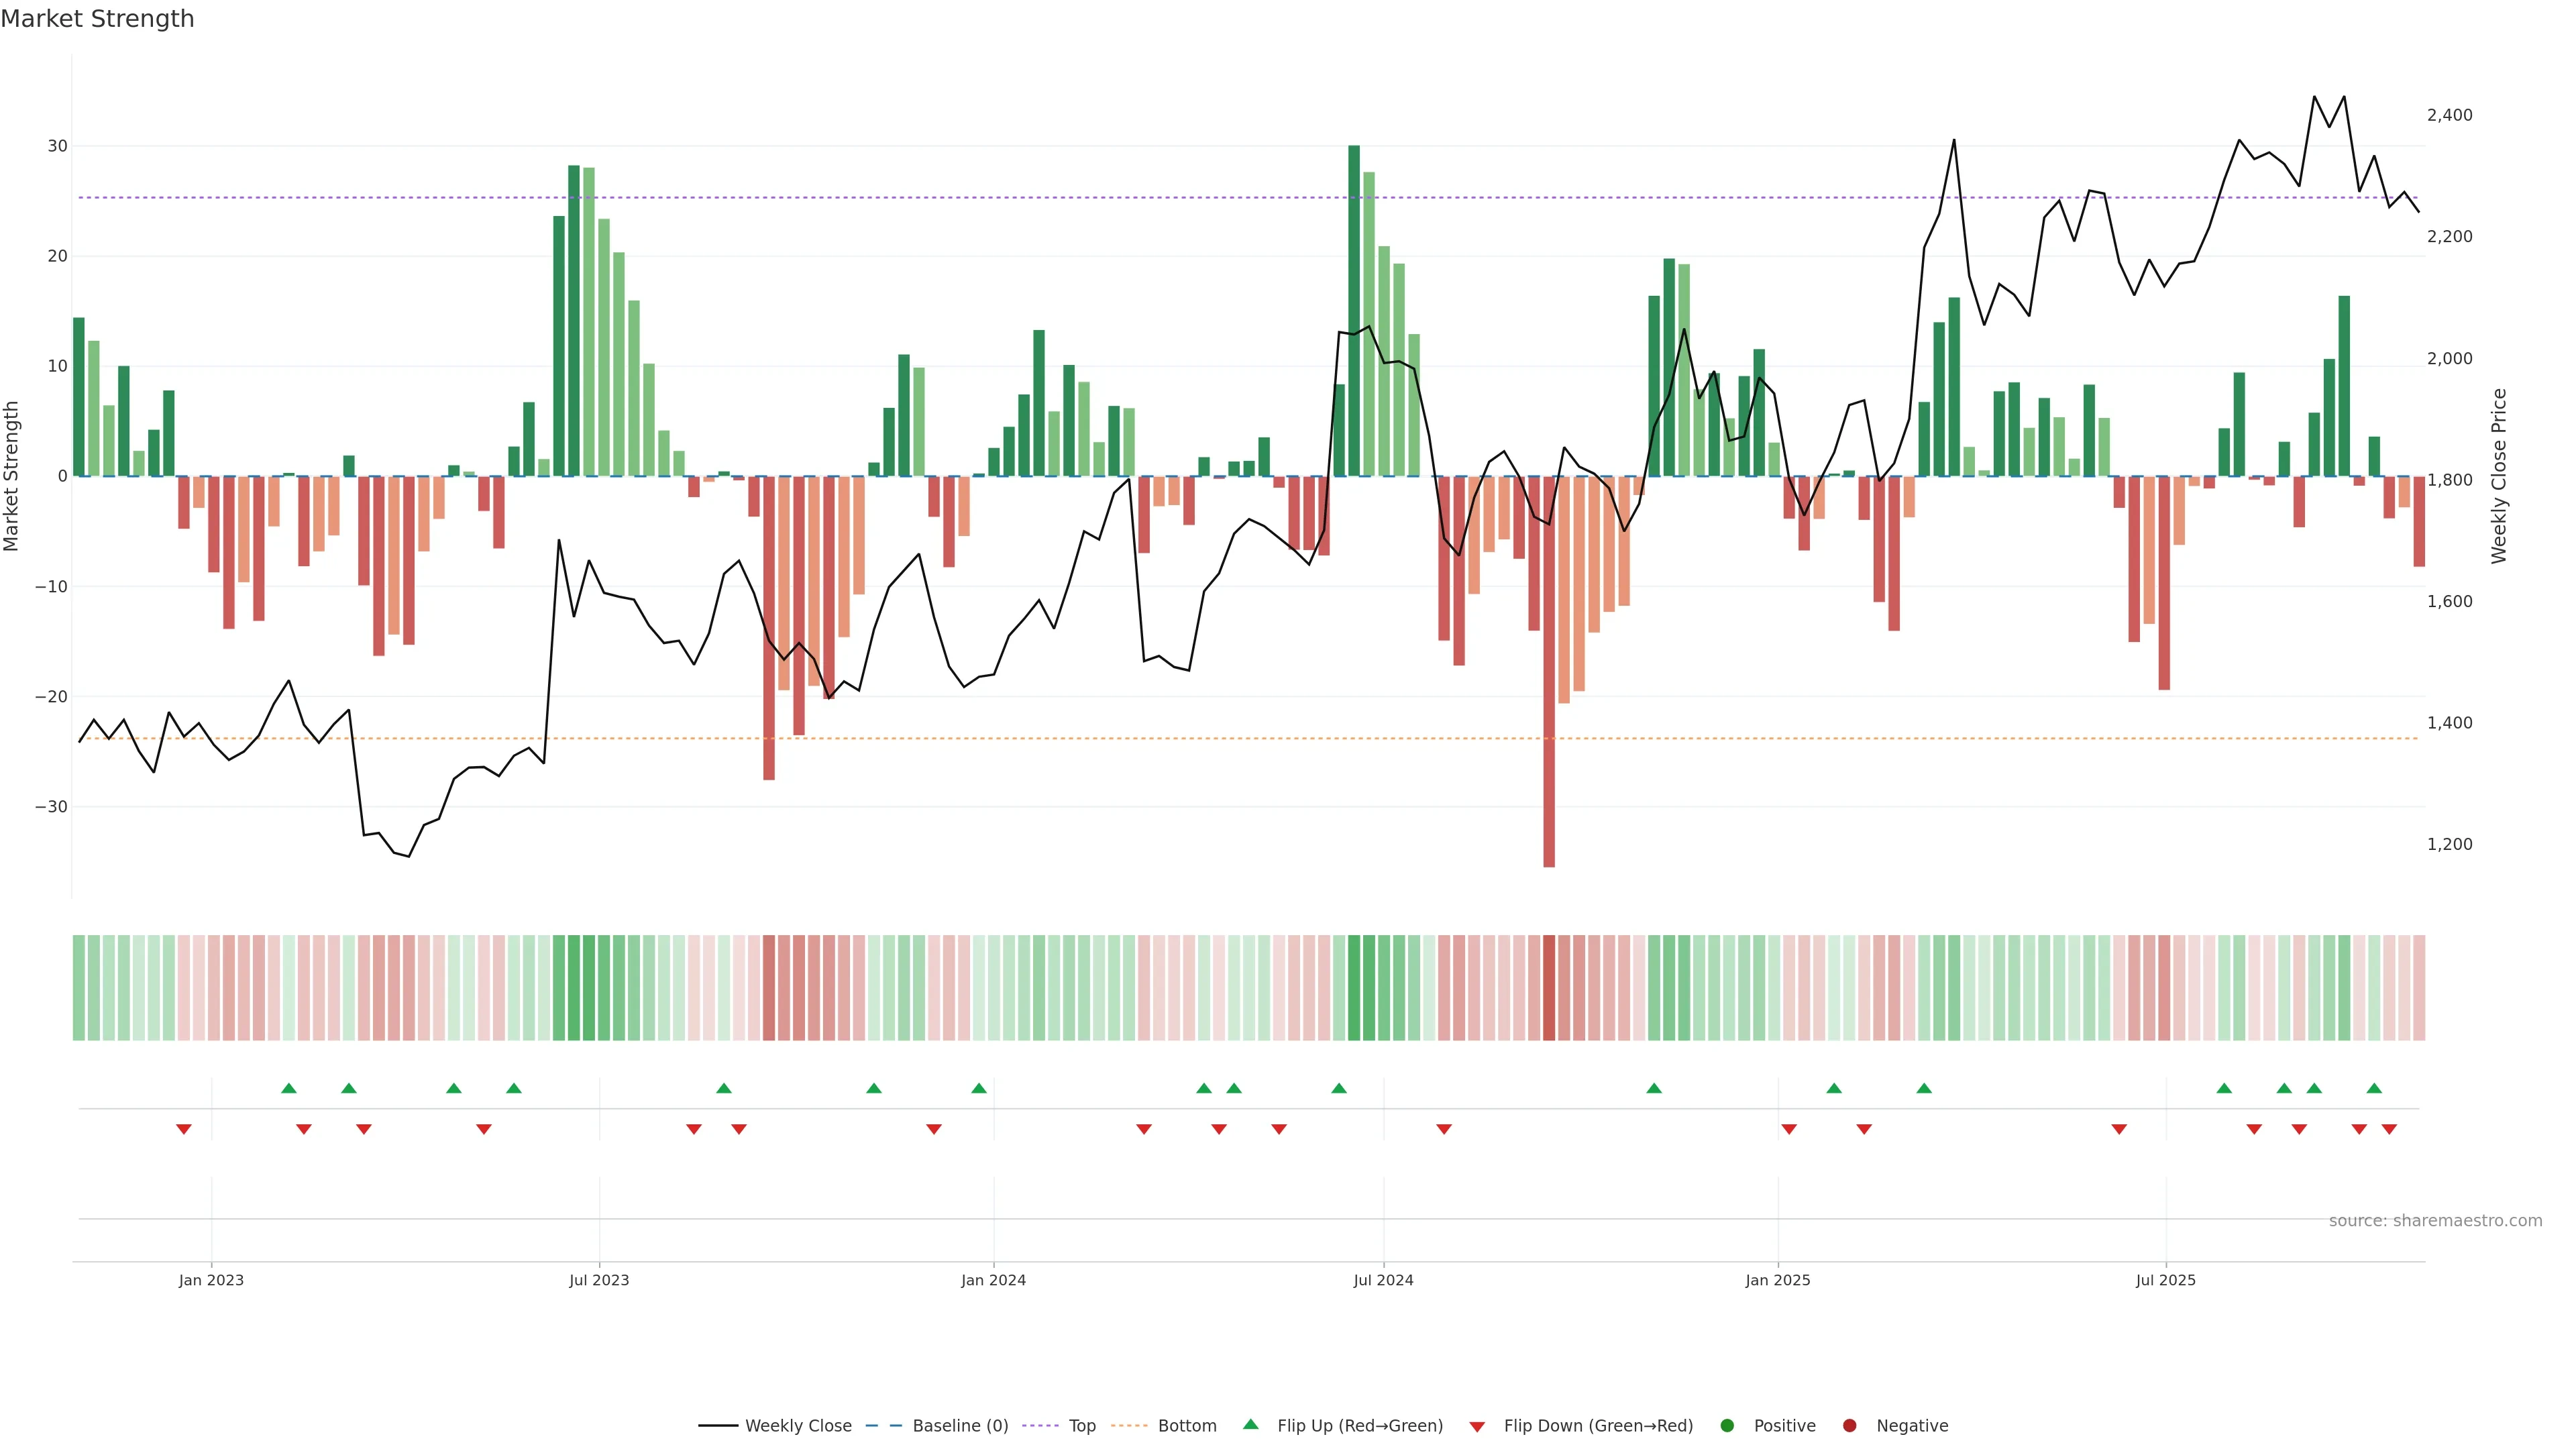Click the Jul 2024 axis label
Image resolution: width=2576 pixels, height=1449 pixels.
(x=1383, y=1280)
